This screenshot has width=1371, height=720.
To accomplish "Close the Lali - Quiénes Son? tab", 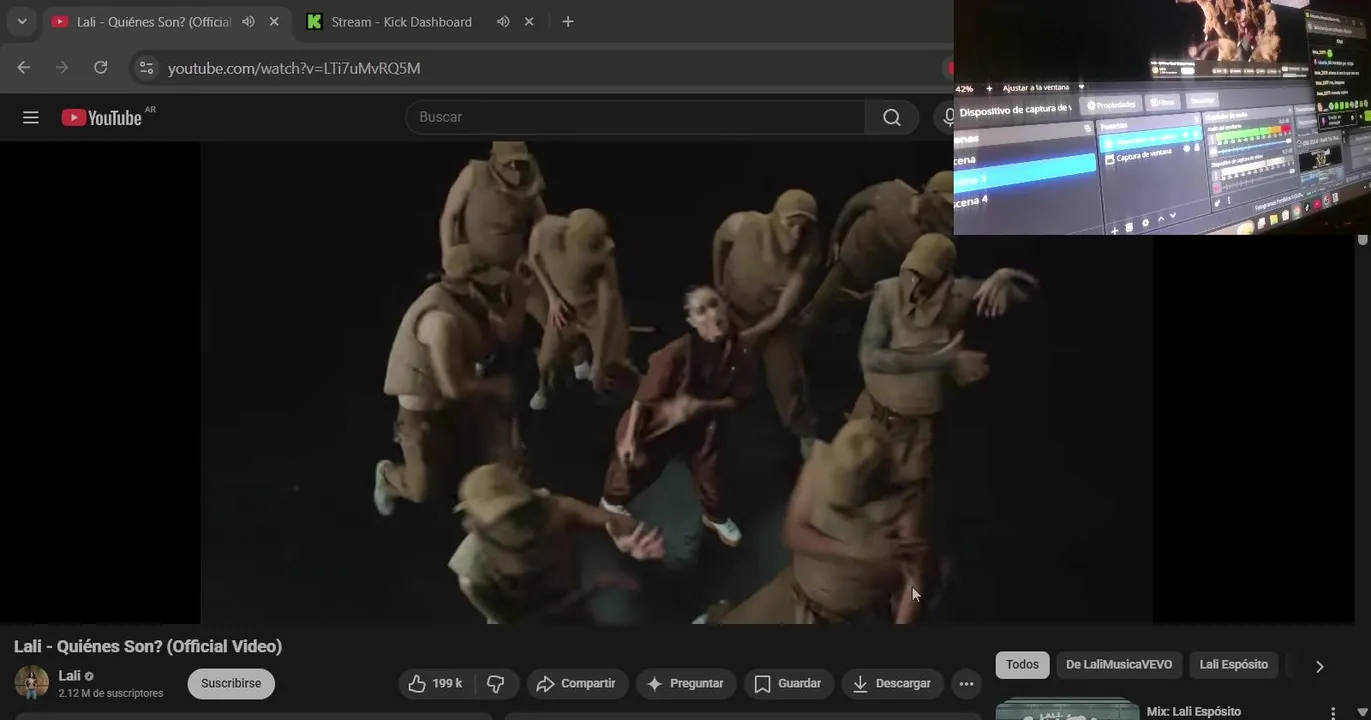I will click(274, 21).
